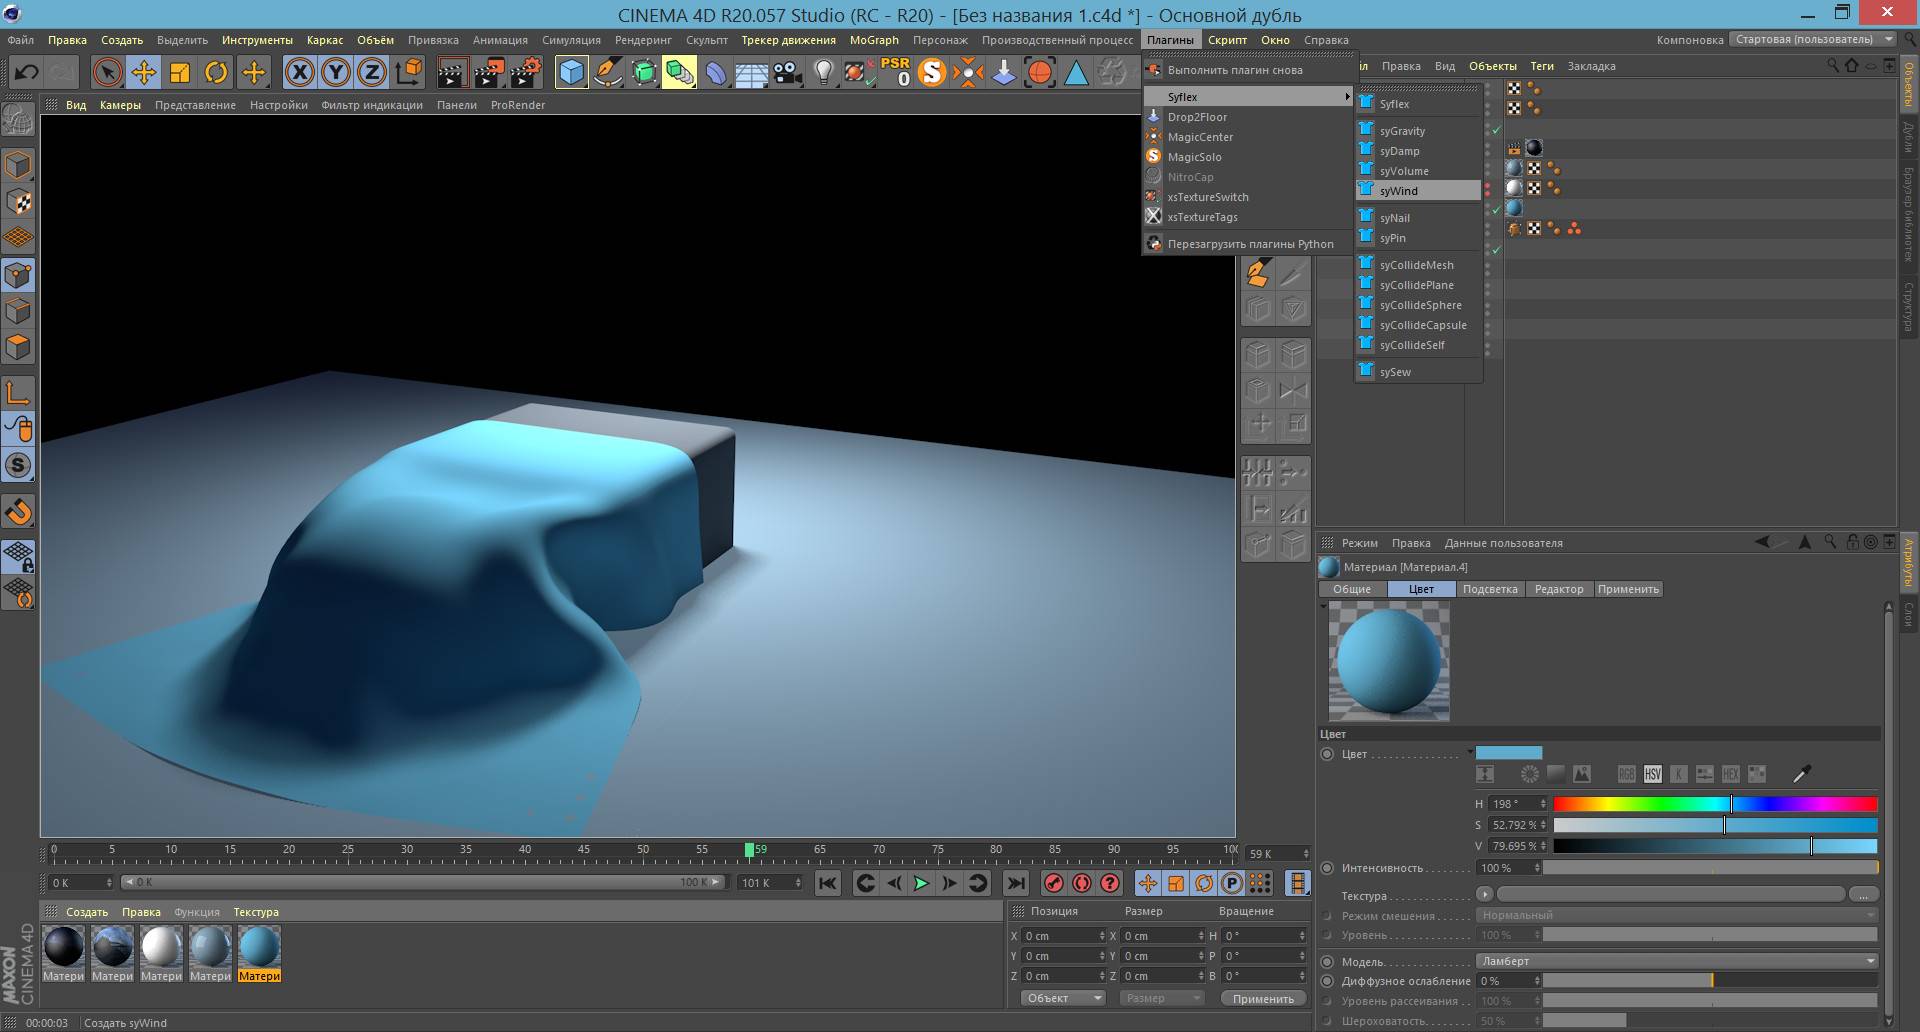The width and height of the screenshot is (1920, 1032).
Task: Expand the Цвет color disclosure triangle
Action: click(1470, 752)
